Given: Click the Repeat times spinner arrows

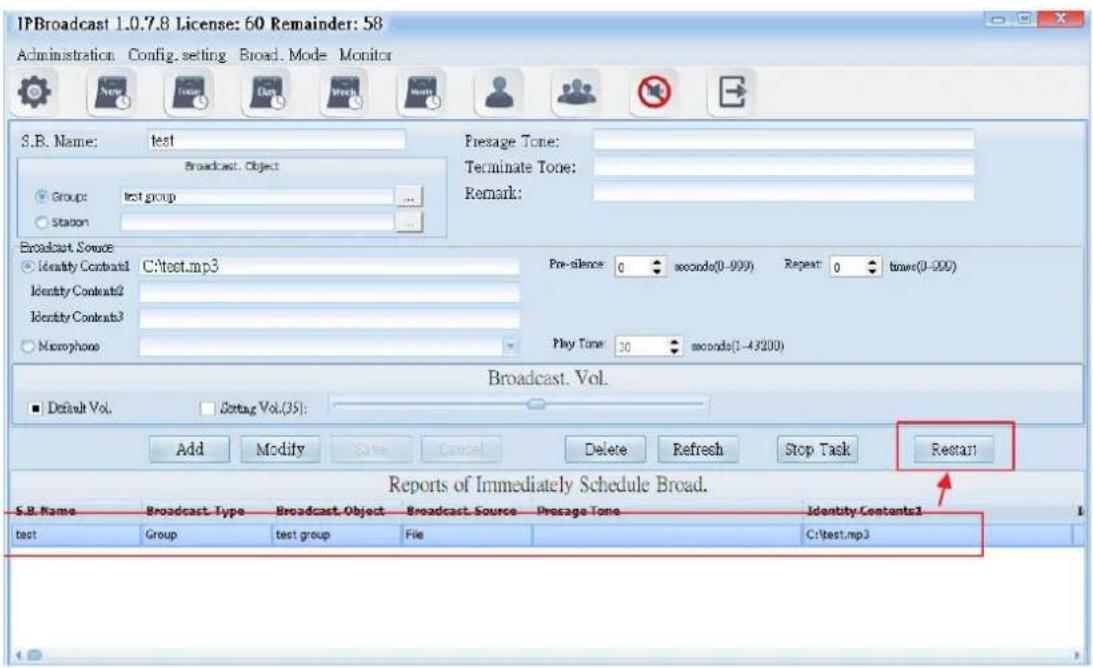Looking at the screenshot, I should 873,266.
